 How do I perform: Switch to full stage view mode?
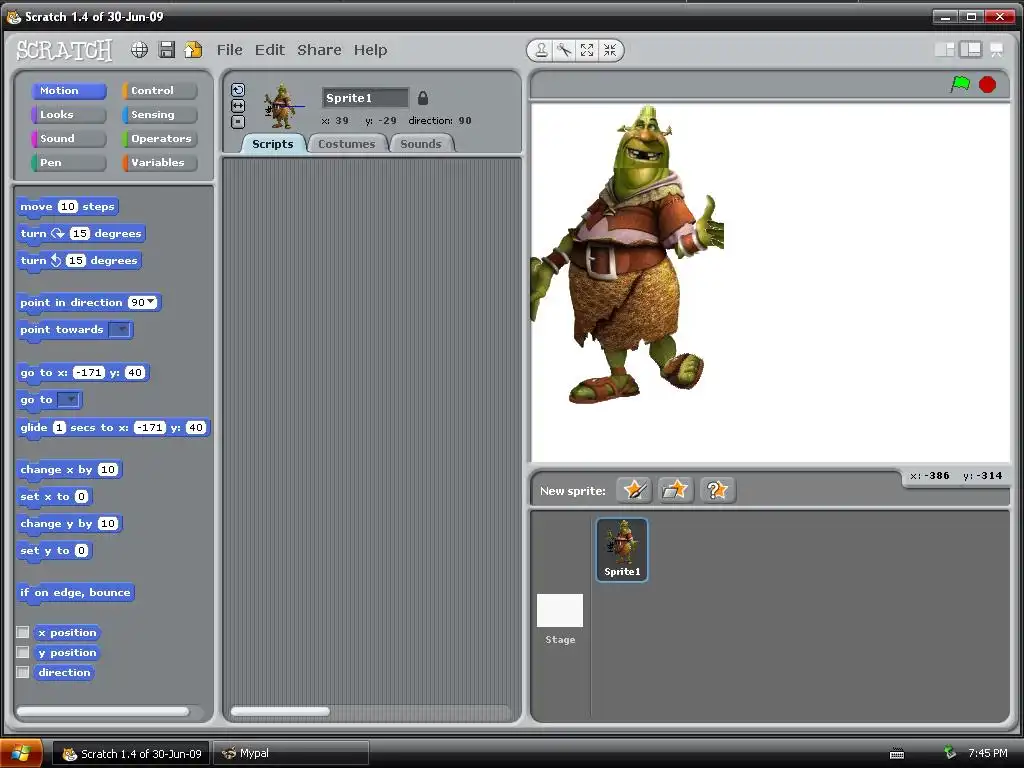click(x=970, y=50)
